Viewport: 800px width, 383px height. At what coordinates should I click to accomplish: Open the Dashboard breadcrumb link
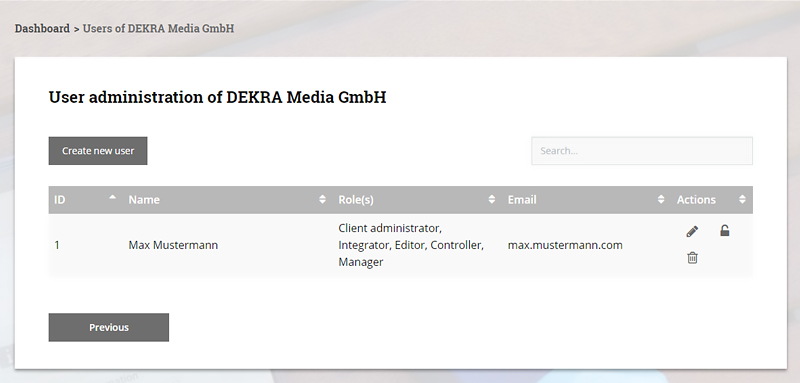point(42,28)
